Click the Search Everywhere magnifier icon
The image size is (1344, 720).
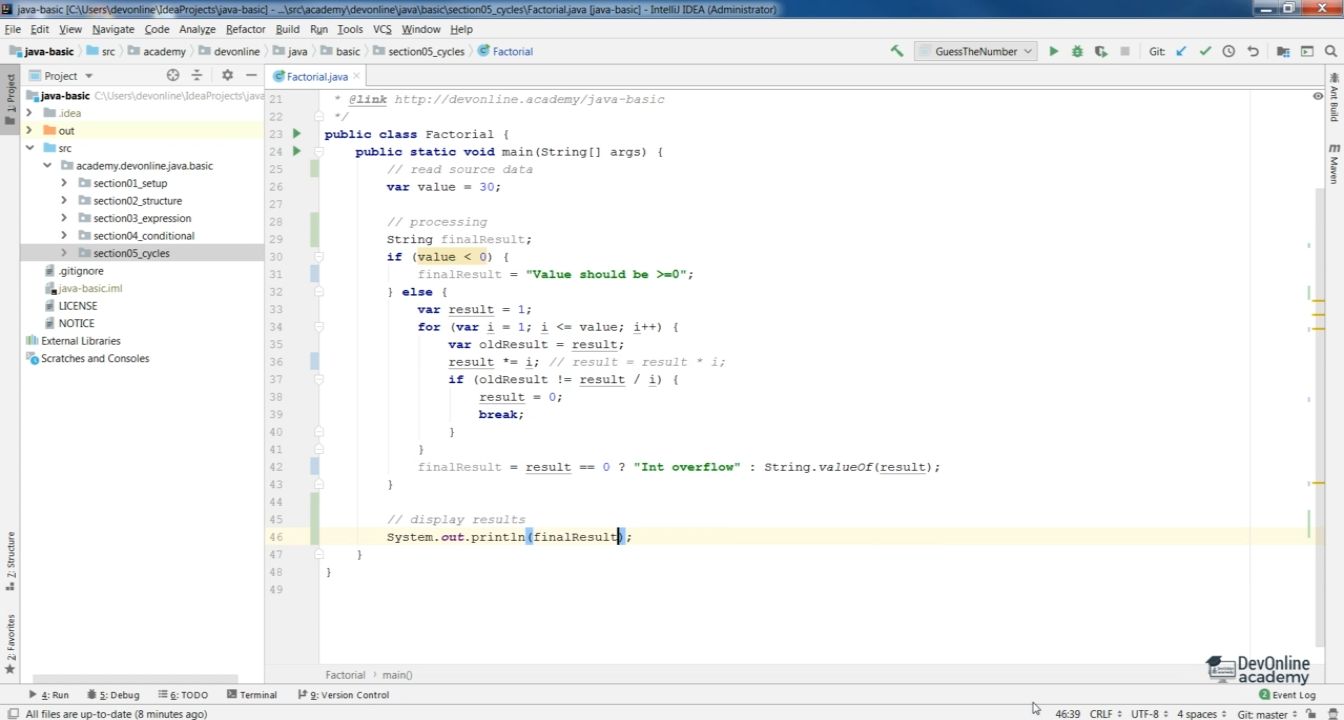(x=1331, y=51)
